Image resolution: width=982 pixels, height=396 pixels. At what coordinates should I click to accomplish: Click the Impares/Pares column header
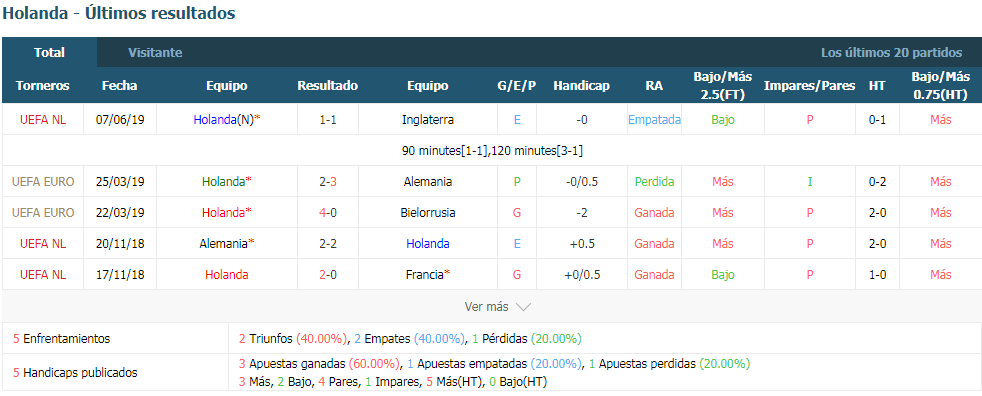(x=809, y=86)
